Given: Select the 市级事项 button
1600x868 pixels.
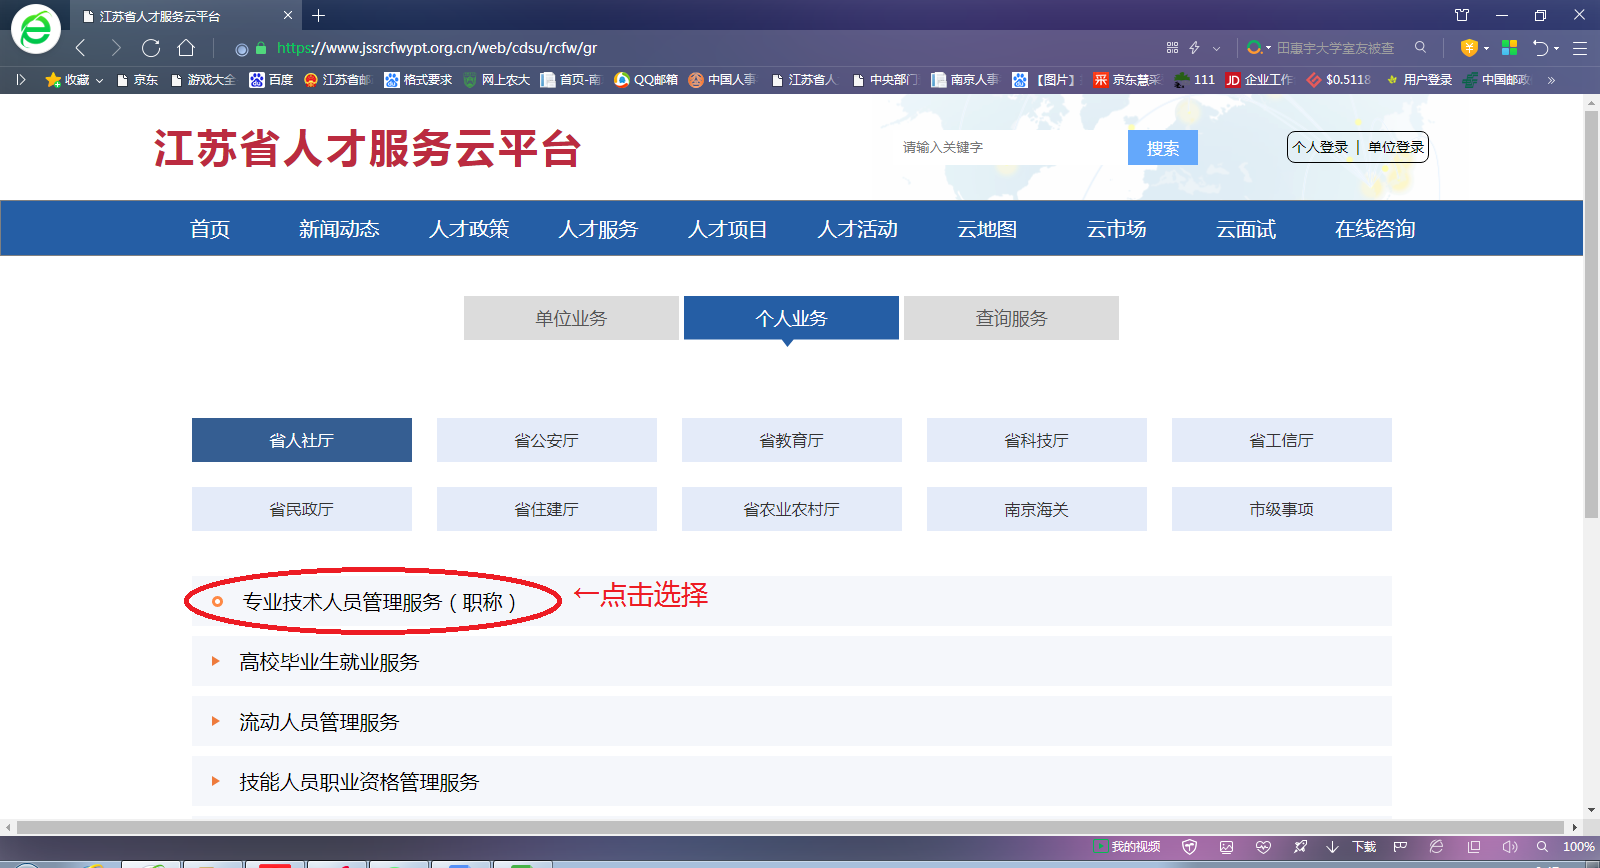Looking at the screenshot, I should [1282, 509].
